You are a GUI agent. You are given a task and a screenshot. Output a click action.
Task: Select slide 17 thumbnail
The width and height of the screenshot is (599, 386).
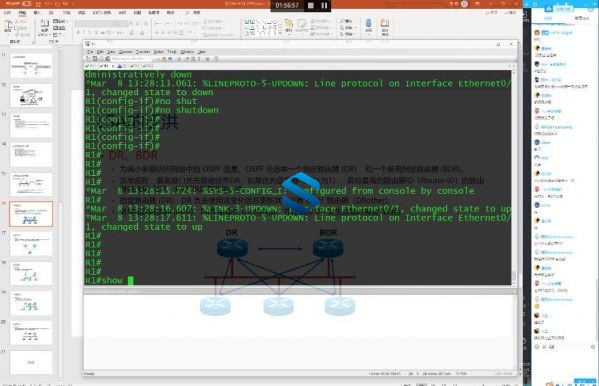pos(31,244)
